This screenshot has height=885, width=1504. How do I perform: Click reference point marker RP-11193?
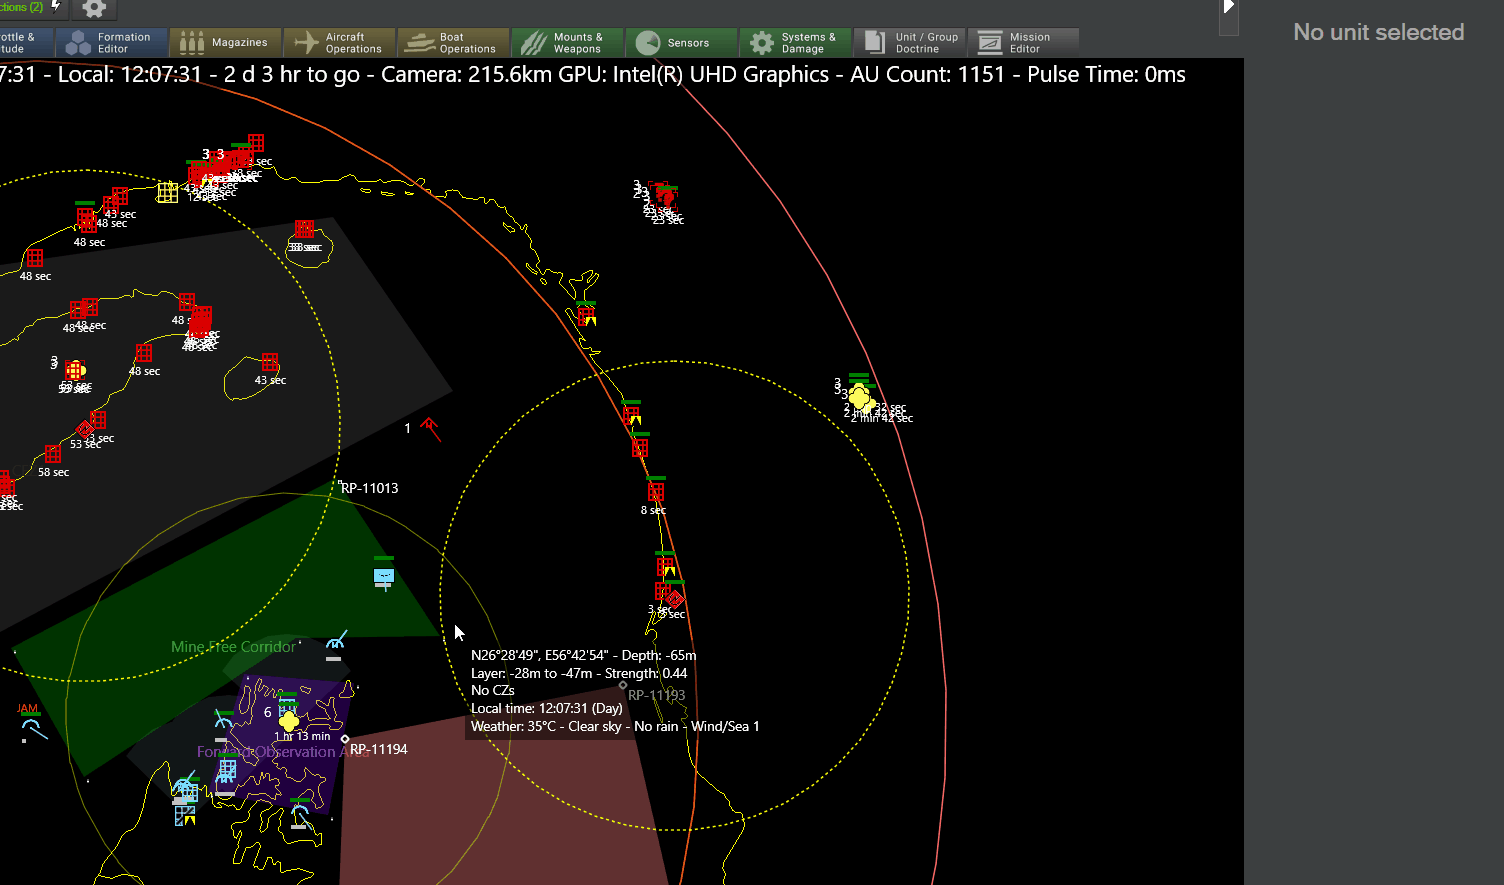[x=623, y=686]
